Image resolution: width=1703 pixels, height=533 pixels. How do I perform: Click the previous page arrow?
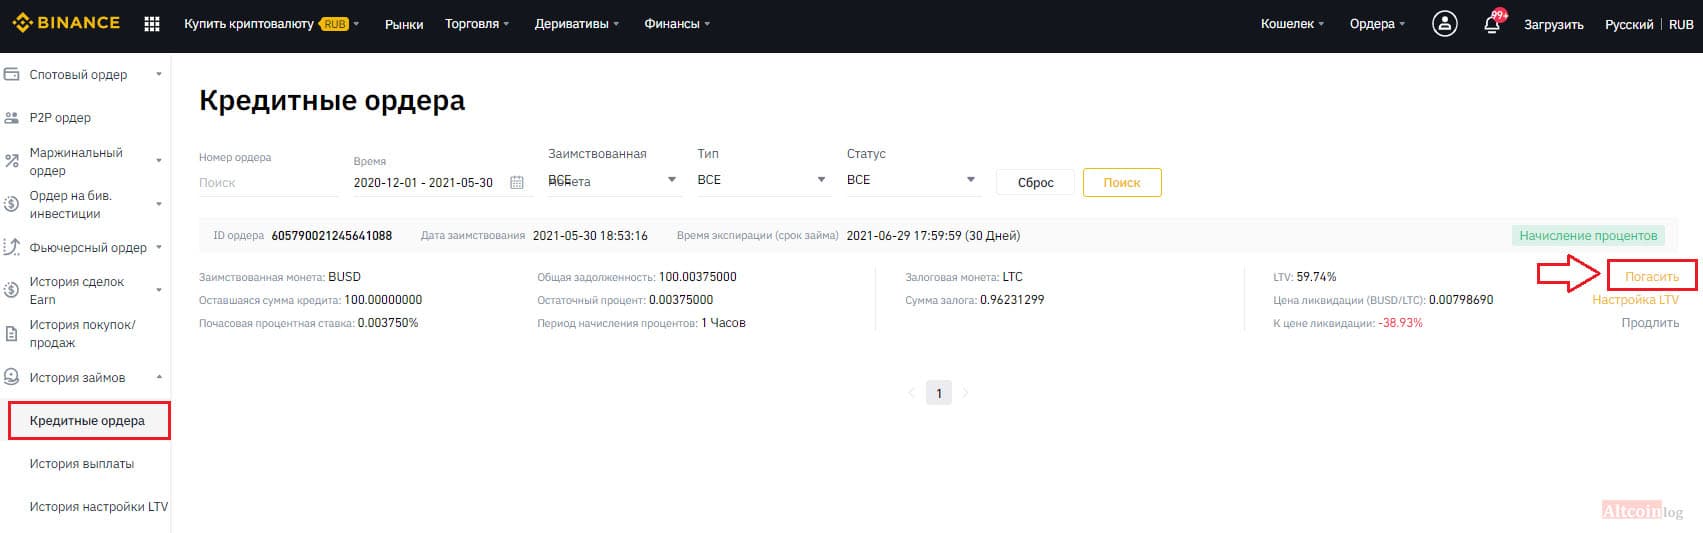pyautogui.click(x=911, y=393)
